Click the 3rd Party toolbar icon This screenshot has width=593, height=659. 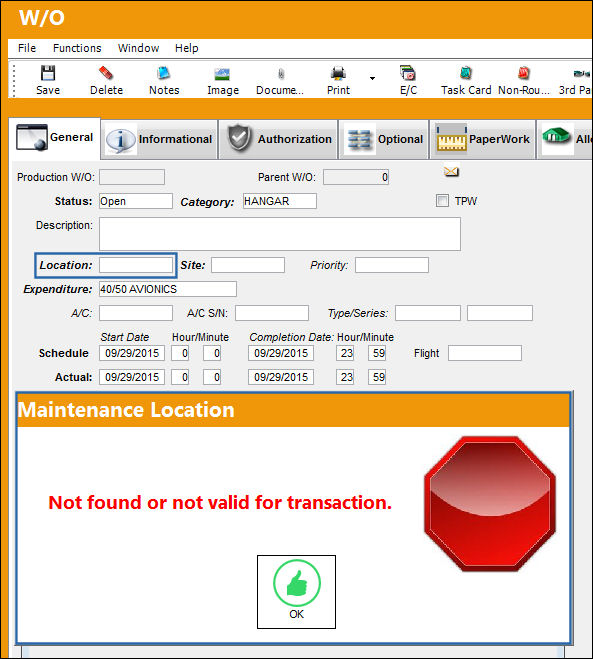582,74
